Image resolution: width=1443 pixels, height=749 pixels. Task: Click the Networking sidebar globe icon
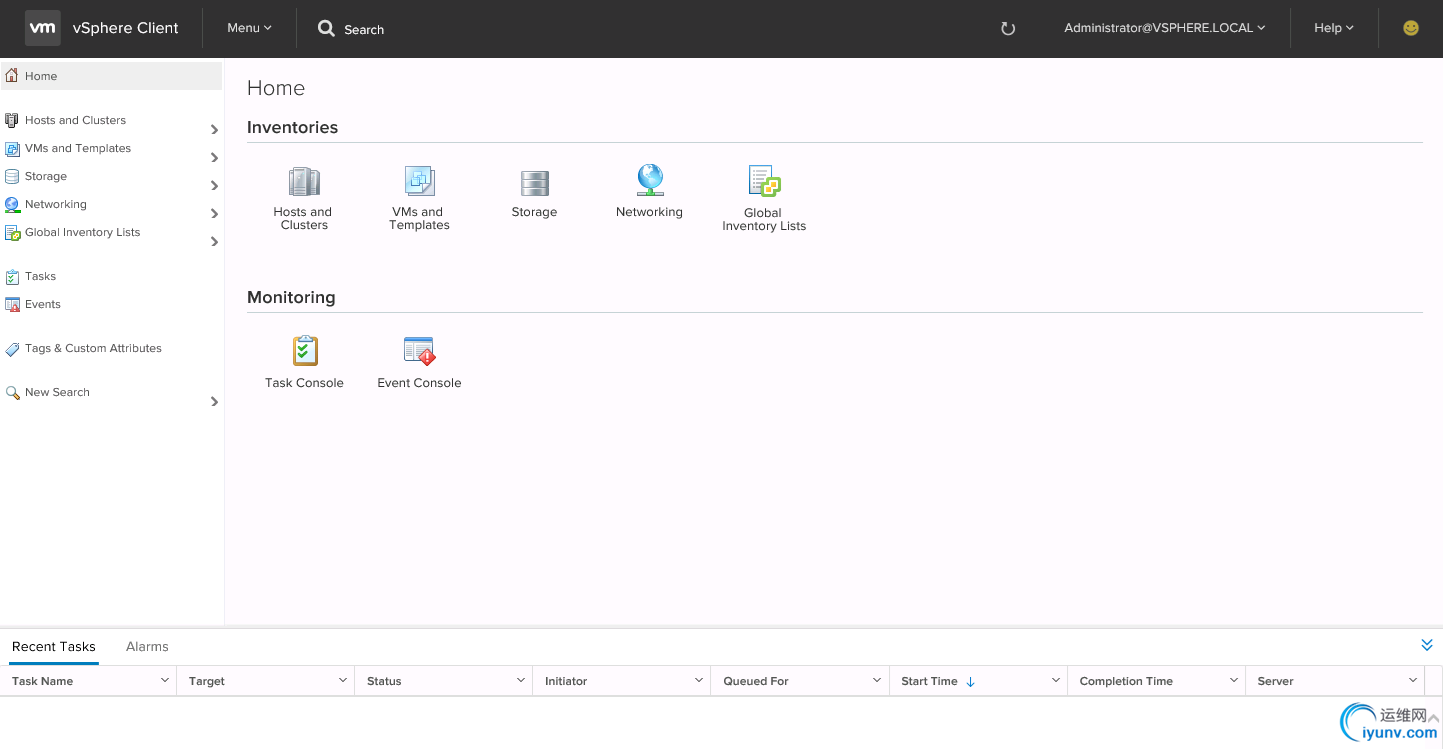coord(12,204)
